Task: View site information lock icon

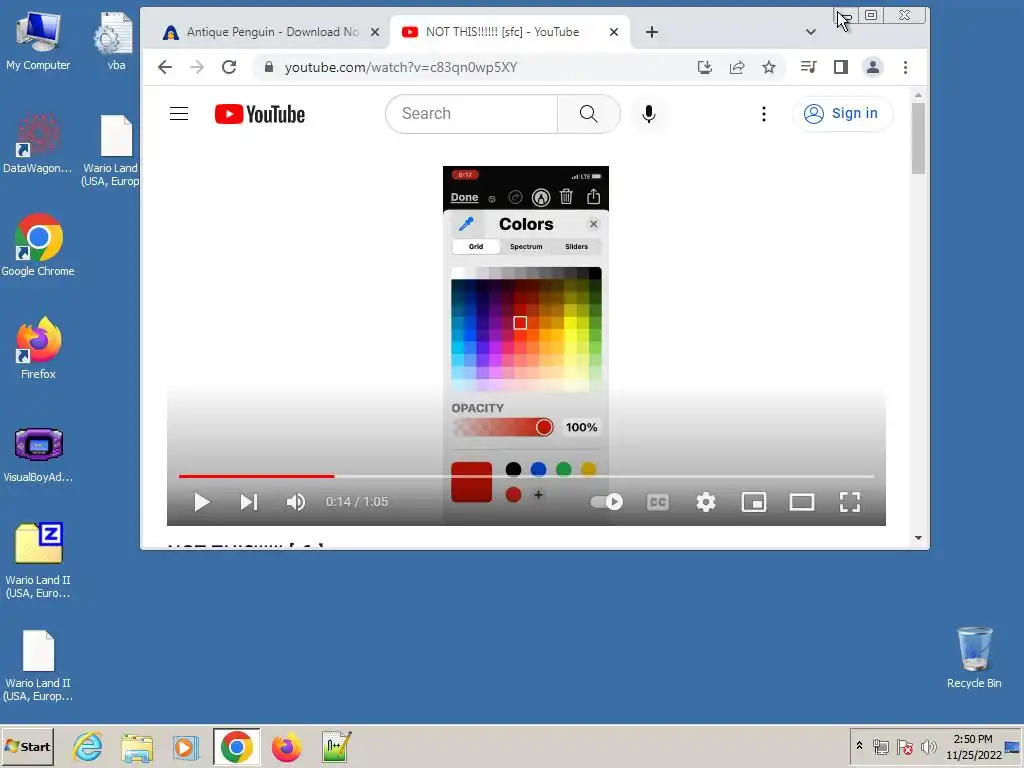Action: (x=268, y=67)
